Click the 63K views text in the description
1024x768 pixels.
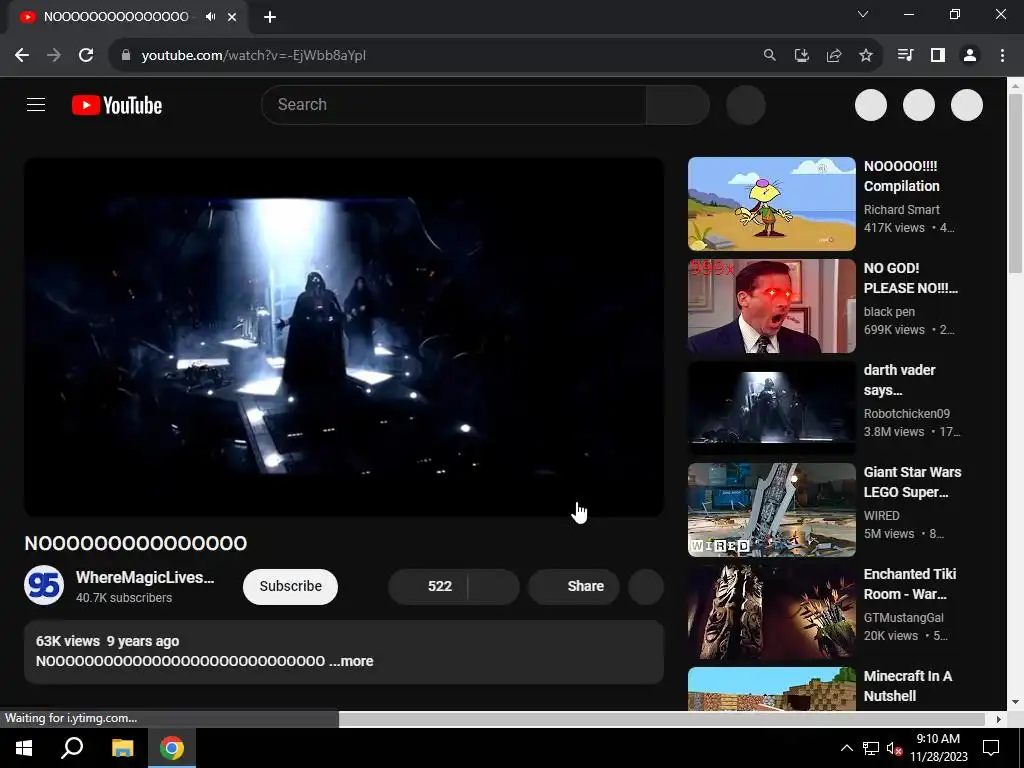[x=68, y=641]
